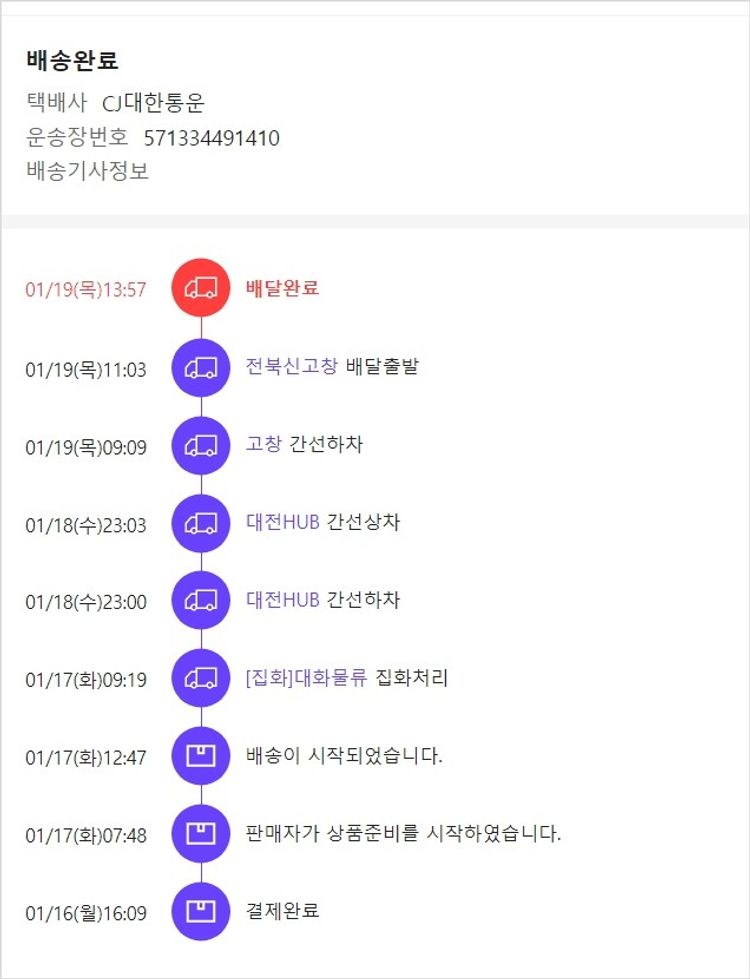Open the 전북신고창 branch link
The height and width of the screenshot is (979, 750).
pos(291,366)
